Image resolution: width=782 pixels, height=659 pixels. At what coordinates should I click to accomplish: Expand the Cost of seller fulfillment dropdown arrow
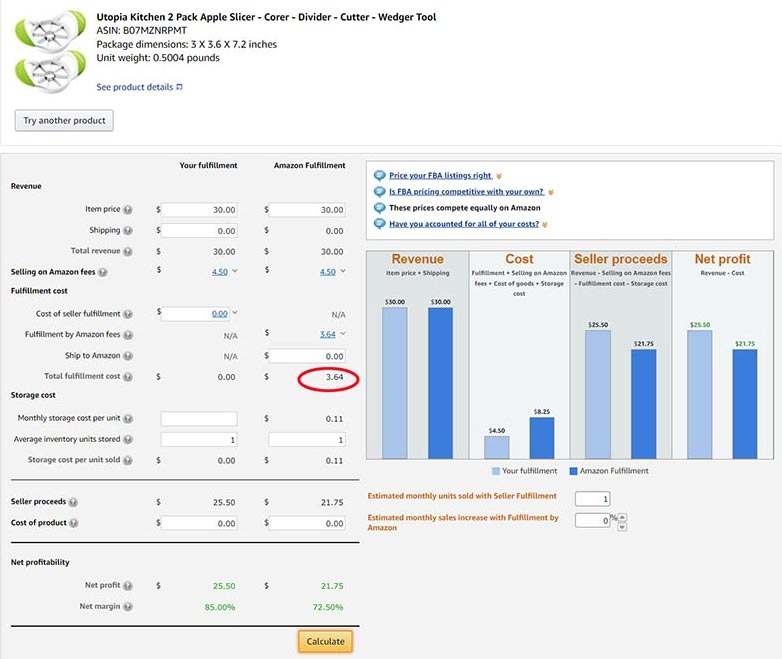click(x=235, y=313)
